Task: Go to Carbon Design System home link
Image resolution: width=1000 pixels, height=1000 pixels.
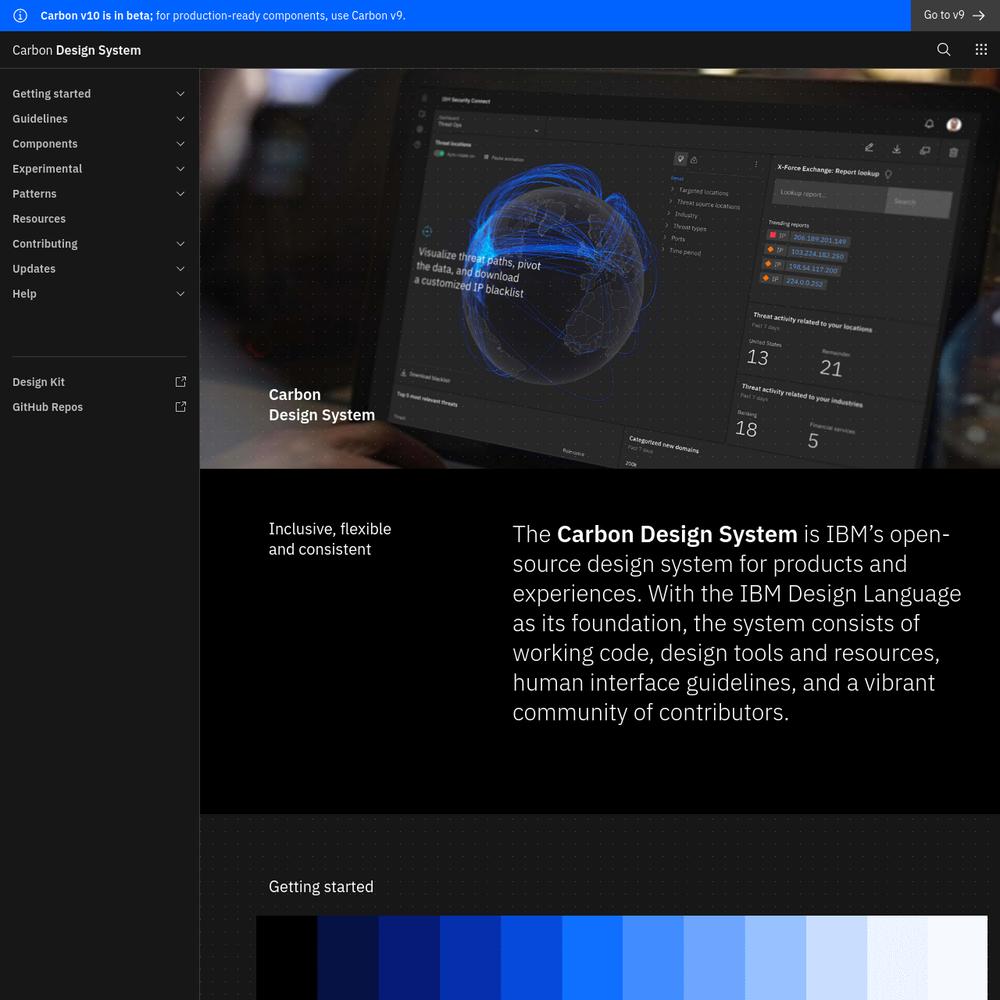Action: (x=77, y=50)
